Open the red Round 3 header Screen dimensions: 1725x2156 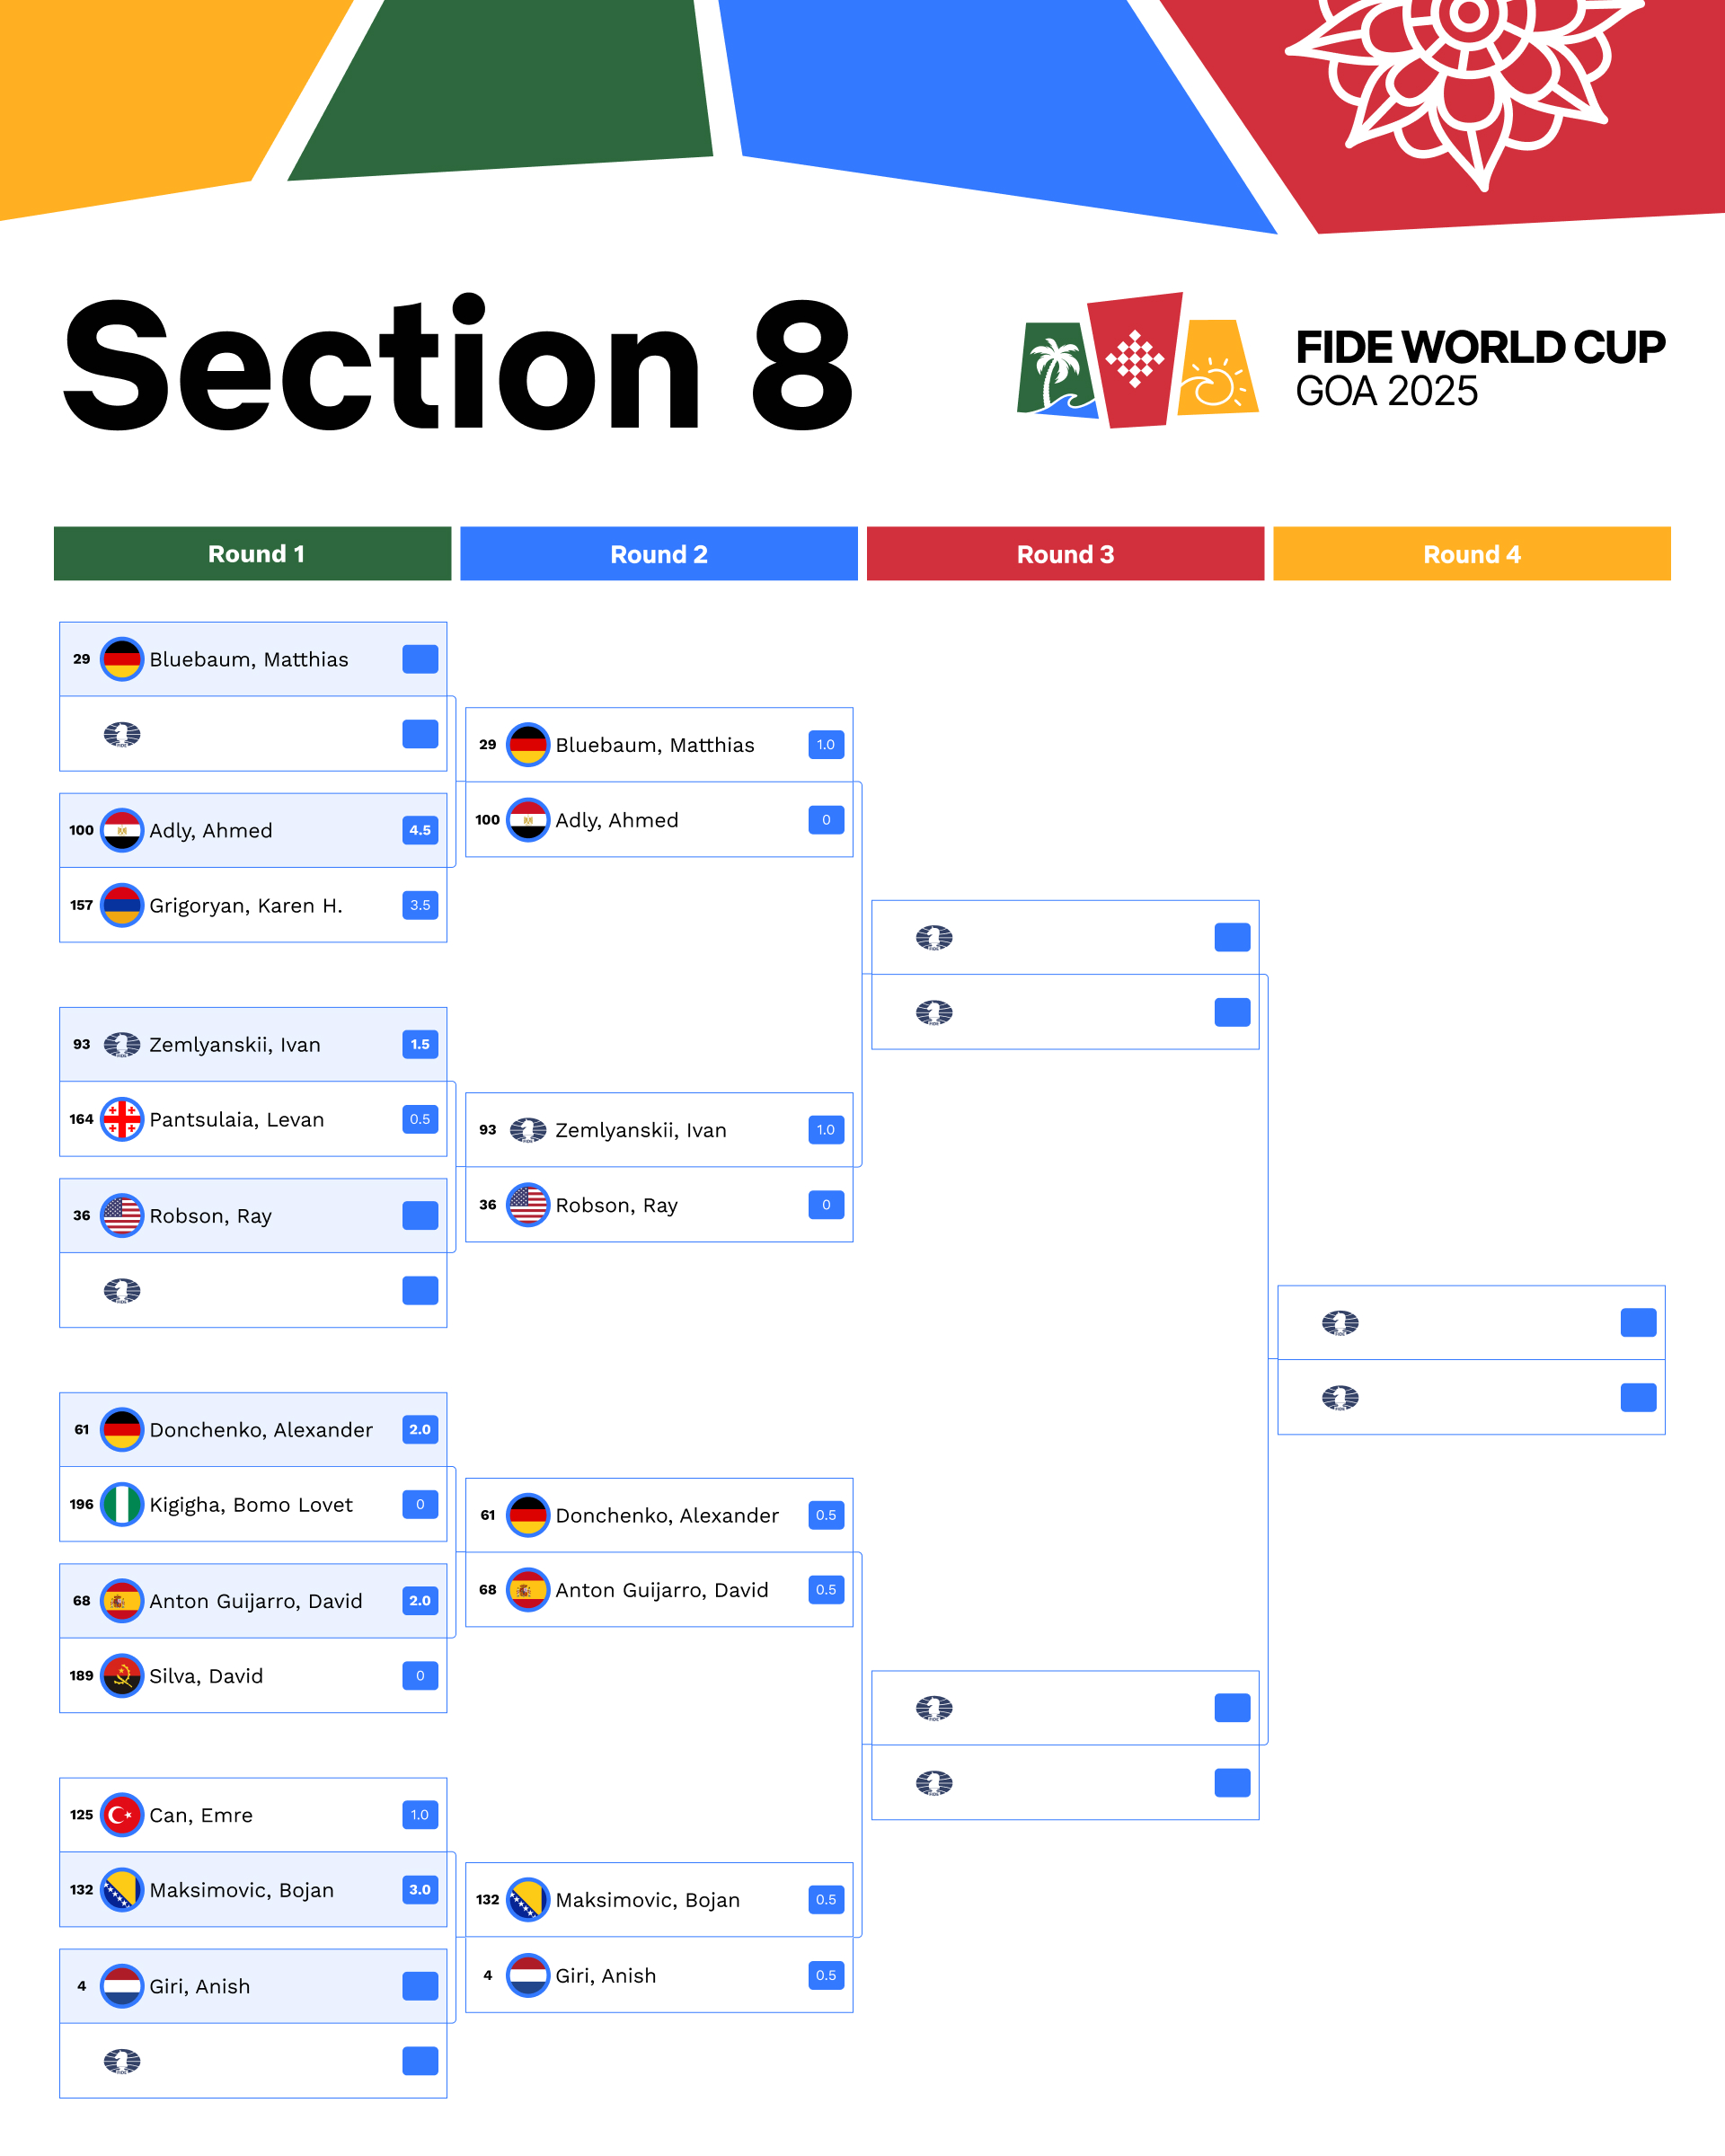1065,554
